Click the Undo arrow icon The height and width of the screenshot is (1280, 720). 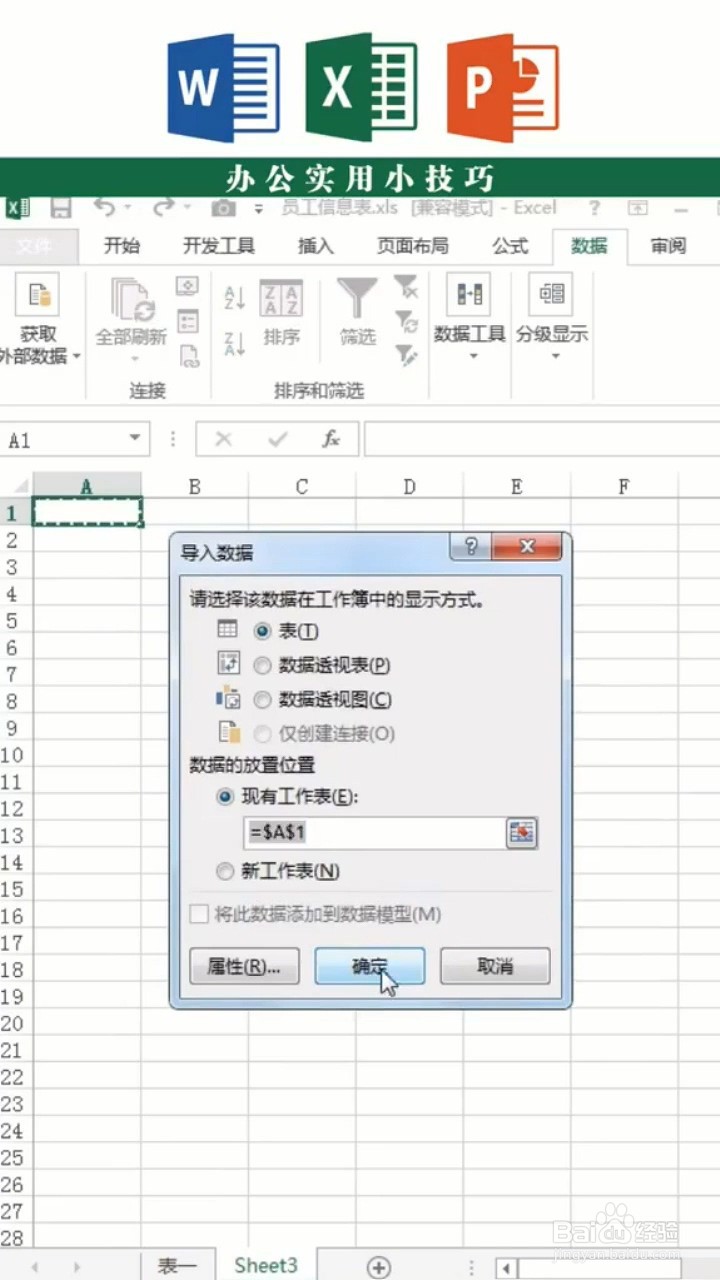pyautogui.click(x=104, y=207)
